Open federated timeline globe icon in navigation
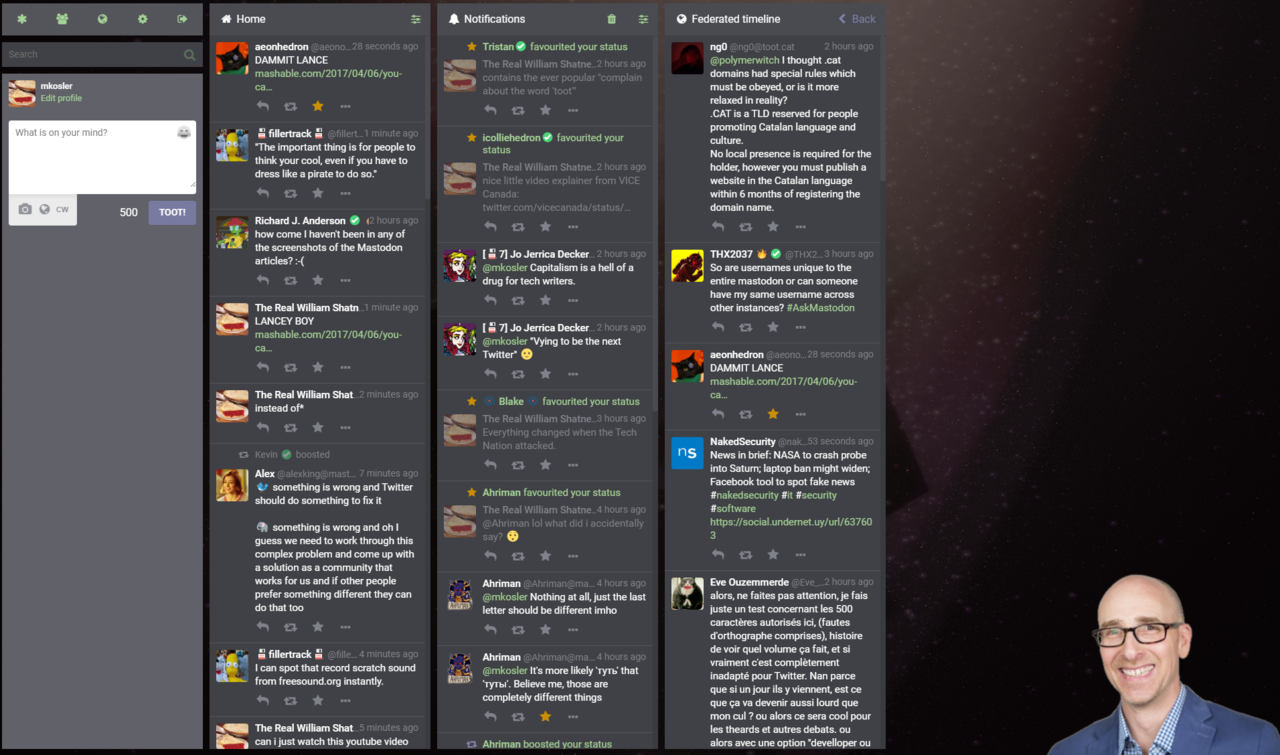The height and width of the screenshot is (755, 1280). click(102, 19)
